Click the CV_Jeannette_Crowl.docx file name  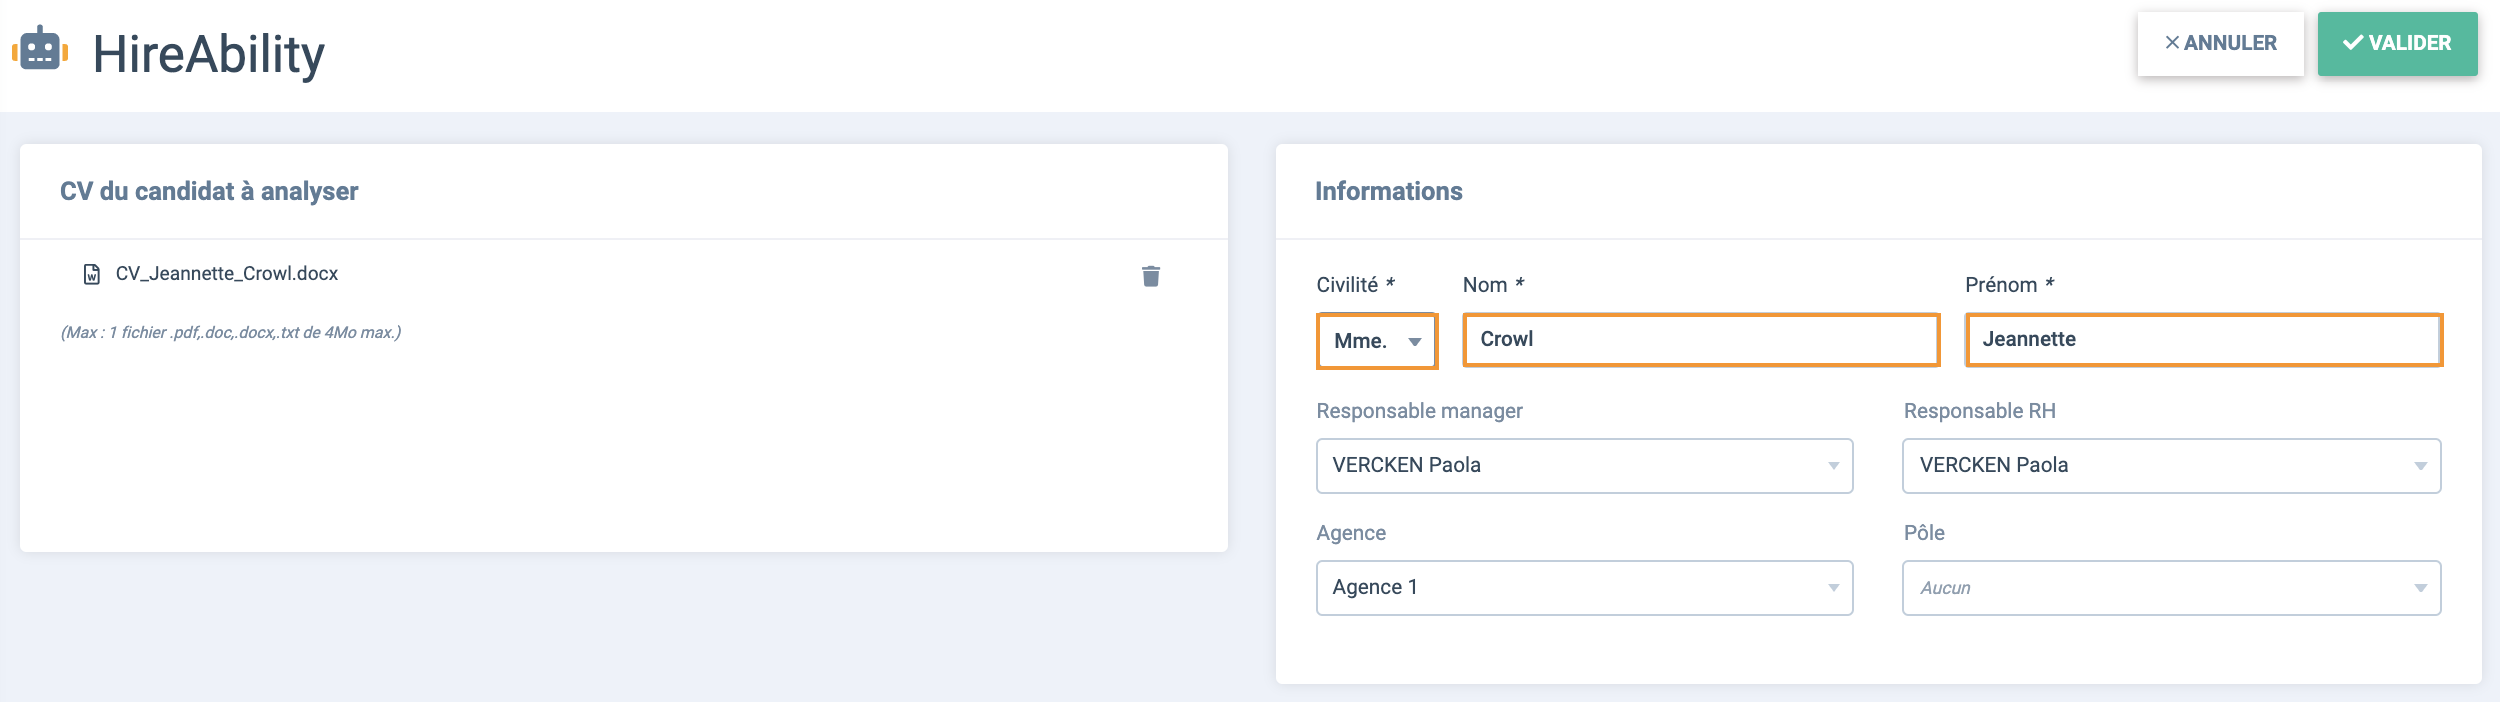(227, 274)
